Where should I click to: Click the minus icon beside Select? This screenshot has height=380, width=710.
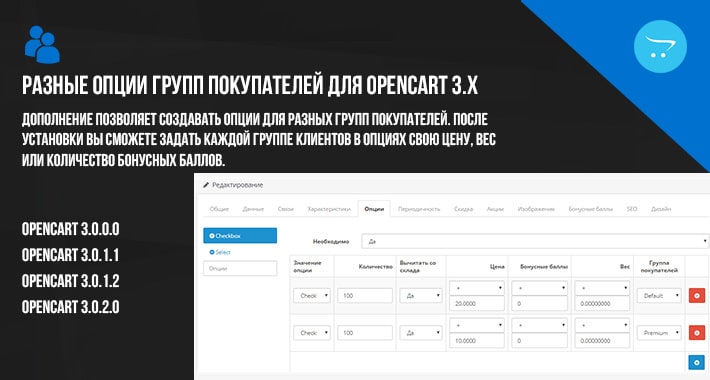click(x=212, y=252)
